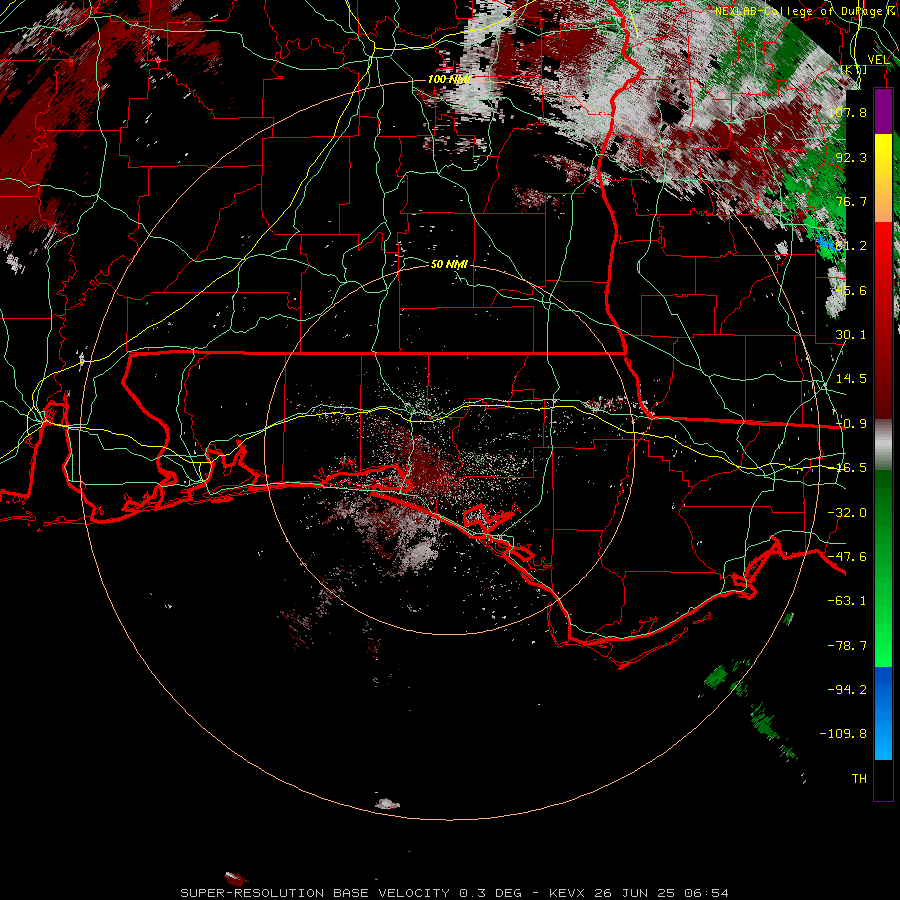
Task: Click the -94.2 legend value
Action: tap(847, 689)
